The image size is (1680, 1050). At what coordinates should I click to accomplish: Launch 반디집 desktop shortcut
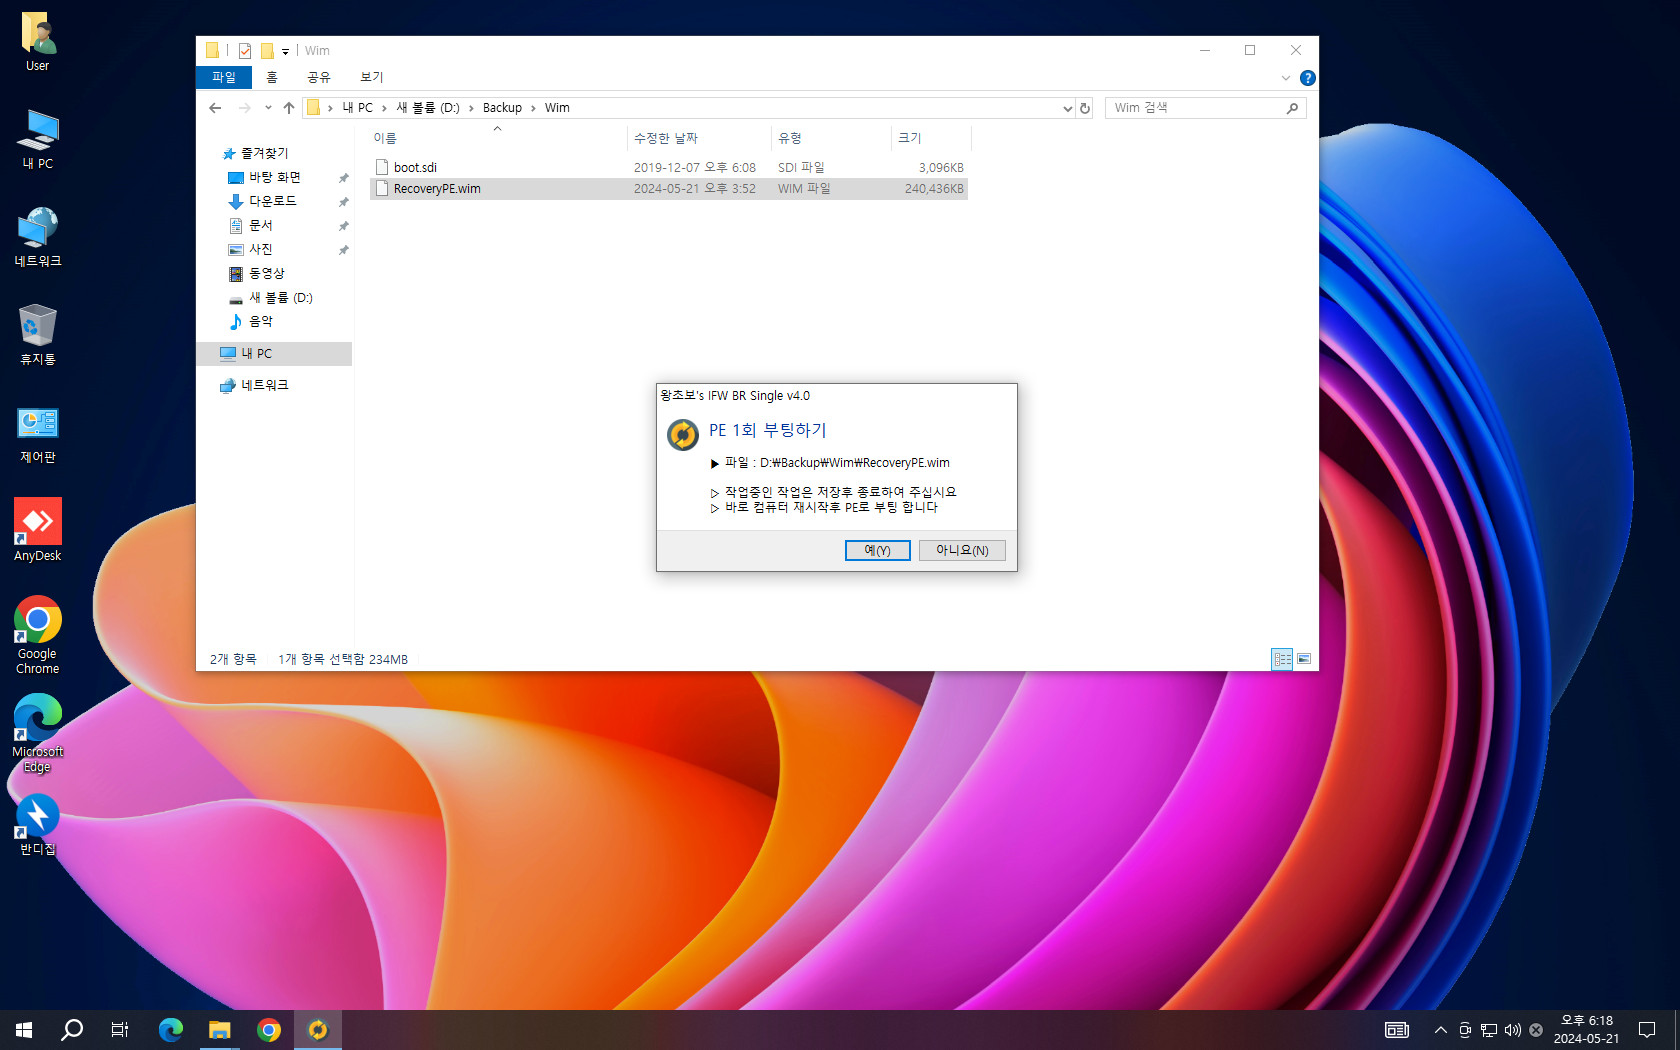pyautogui.click(x=38, y=826)
